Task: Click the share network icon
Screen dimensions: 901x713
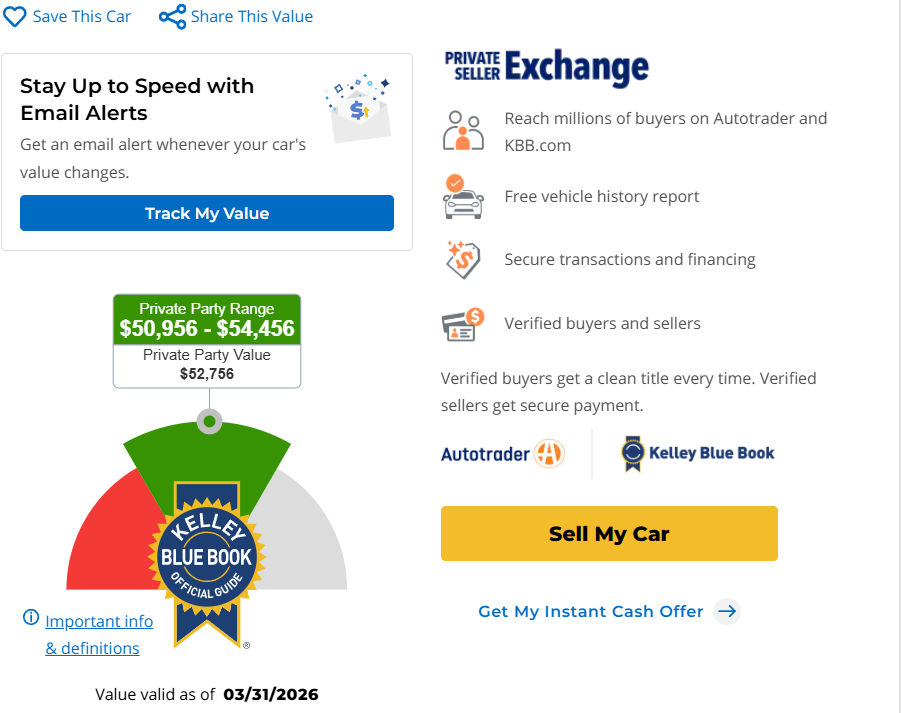Action: click(x=172, y=17)
